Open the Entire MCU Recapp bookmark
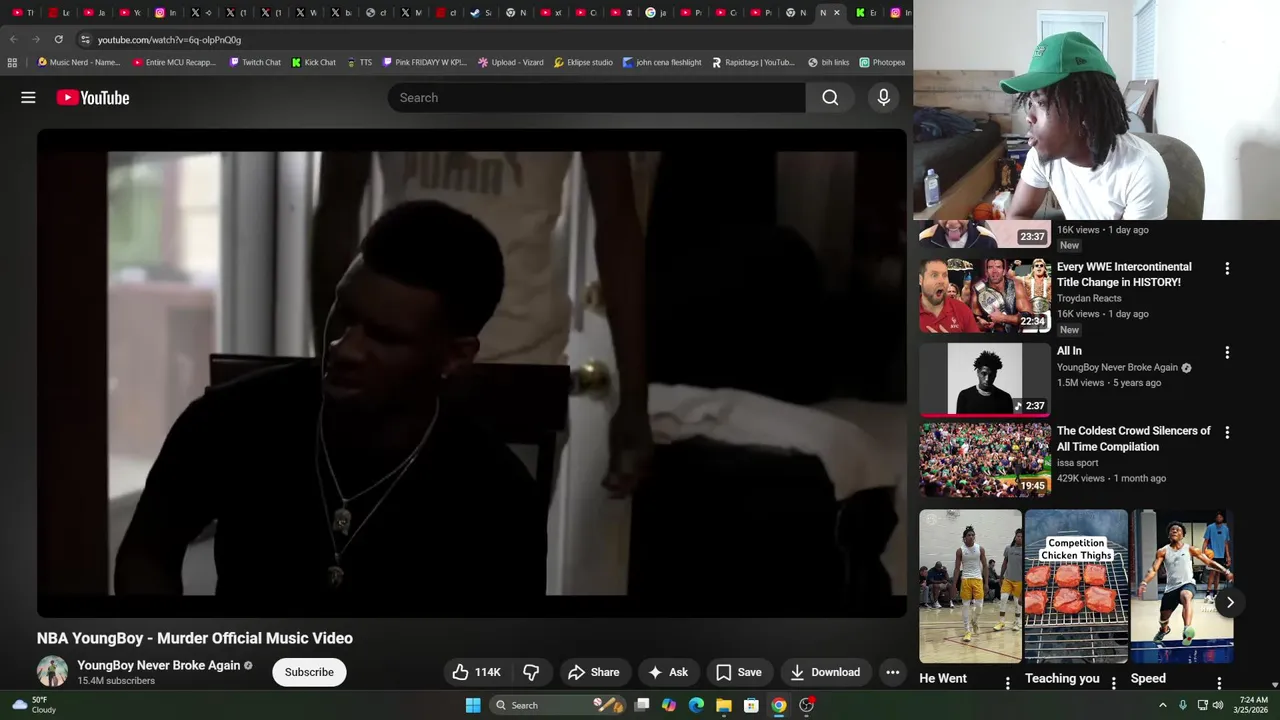 tap(174, 62)
